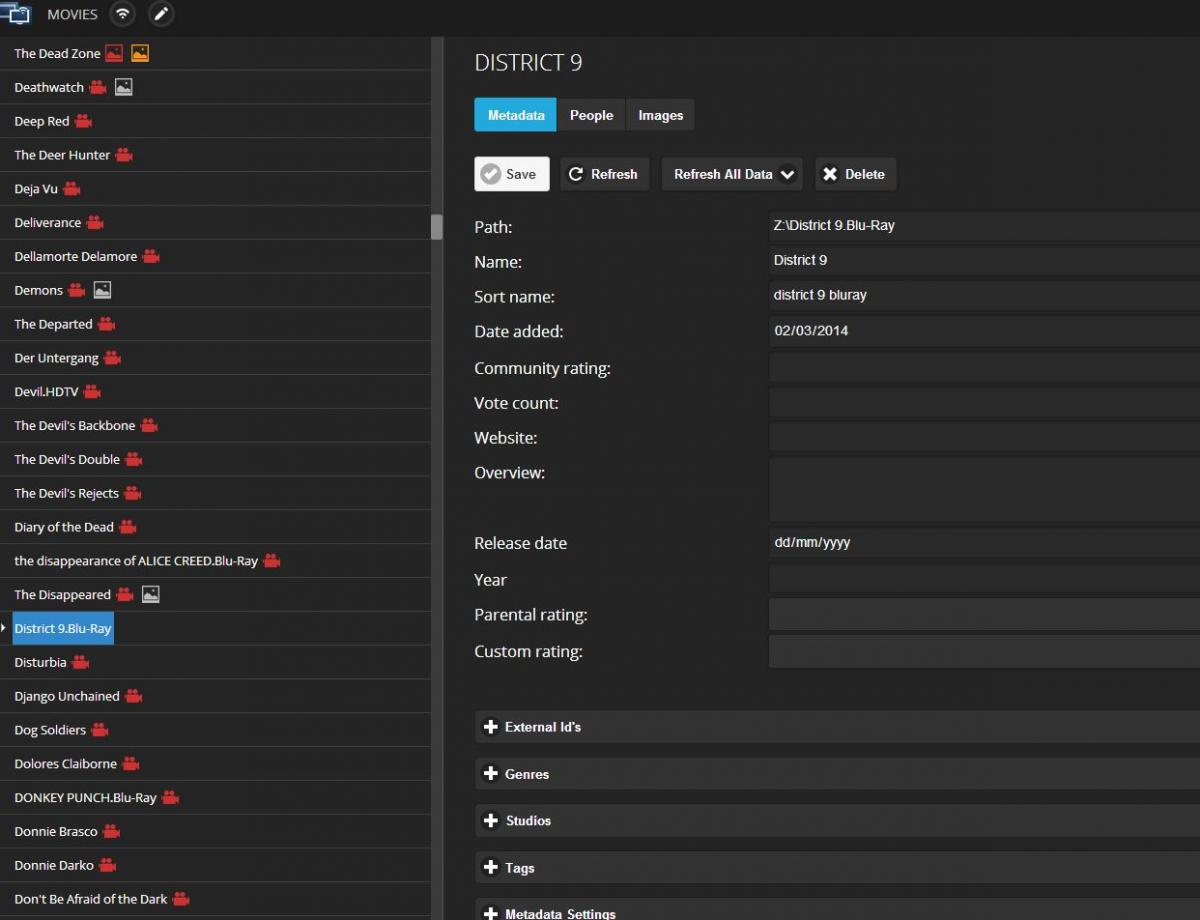Switch to the People tab

(x=591, y=114)
